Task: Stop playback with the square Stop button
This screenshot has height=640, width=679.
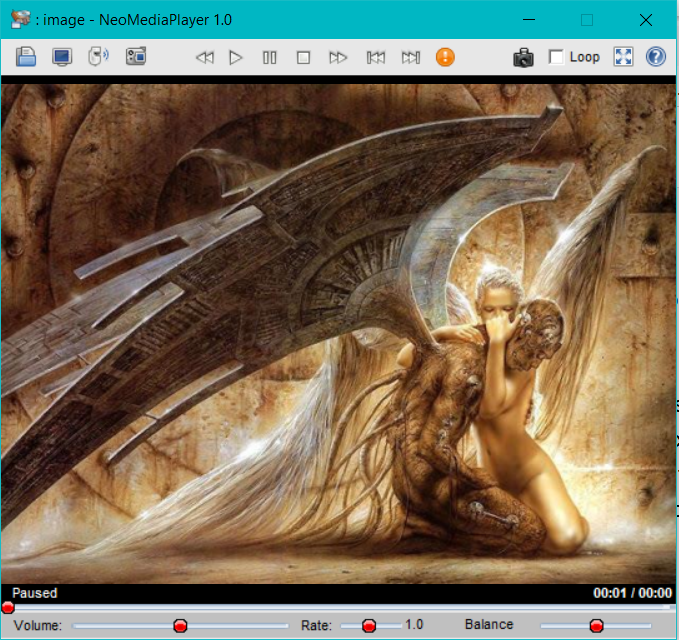Action: (x=303, y=57)
